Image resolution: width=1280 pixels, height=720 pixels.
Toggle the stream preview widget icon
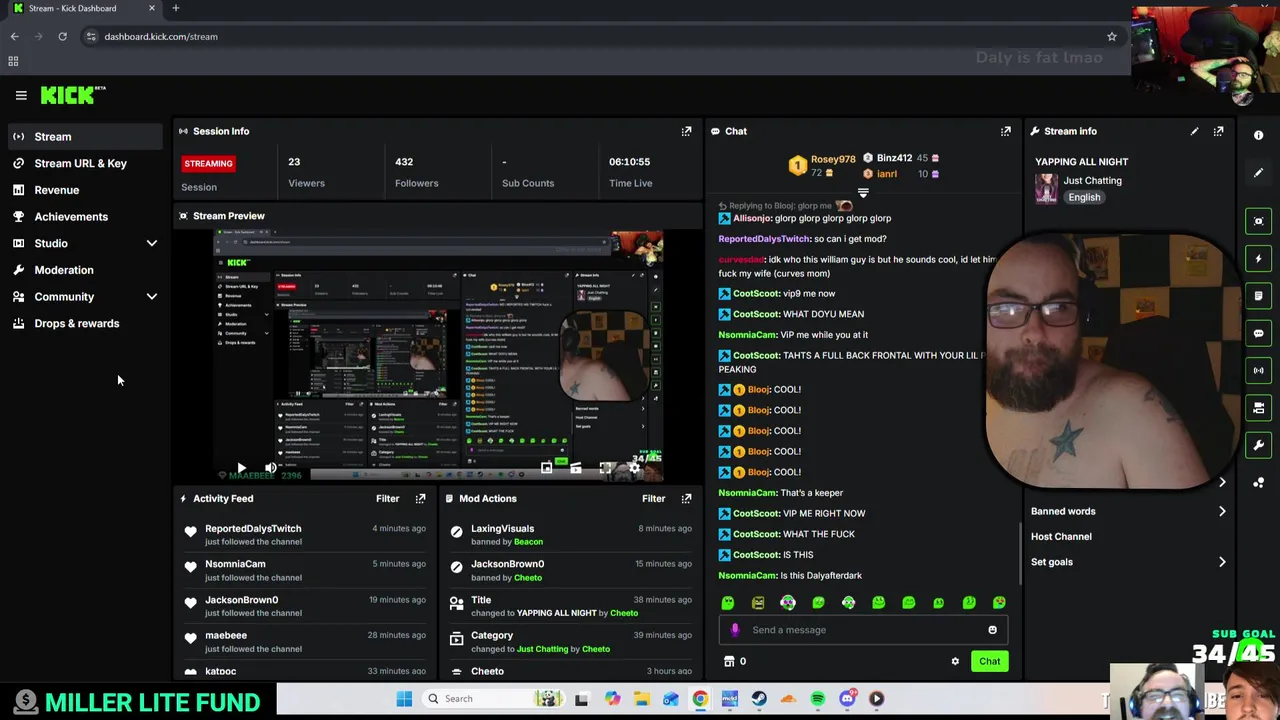(1259, 221)
